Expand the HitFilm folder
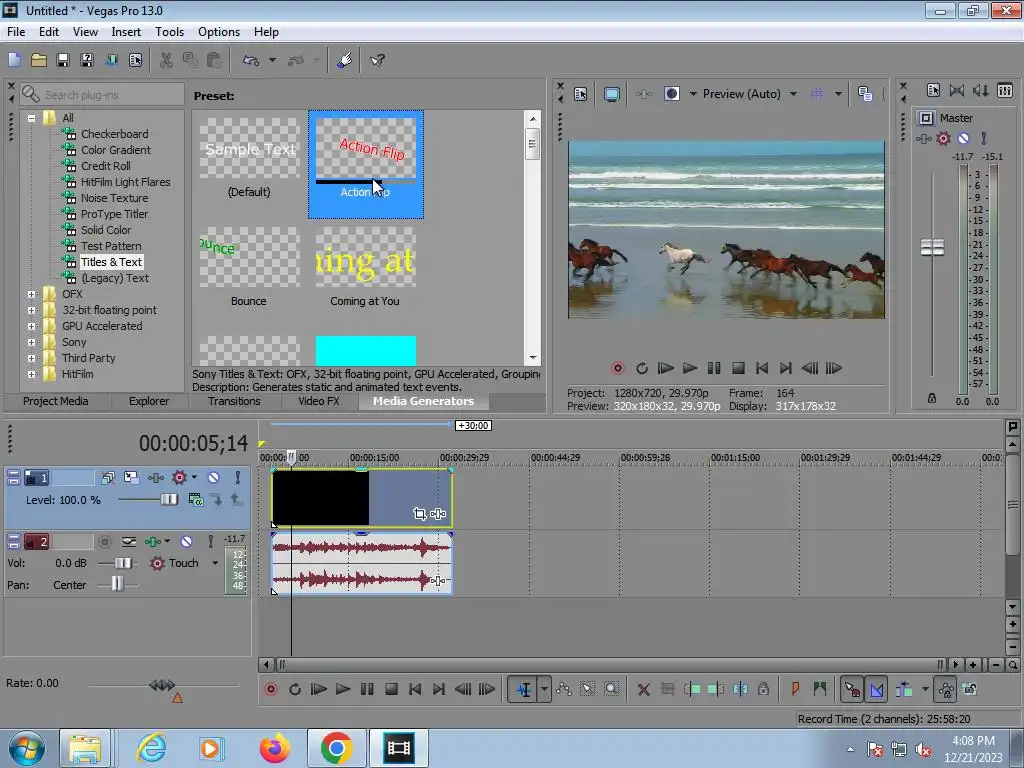This screenshot has height=768, width=1024. (x=31, y=374)
